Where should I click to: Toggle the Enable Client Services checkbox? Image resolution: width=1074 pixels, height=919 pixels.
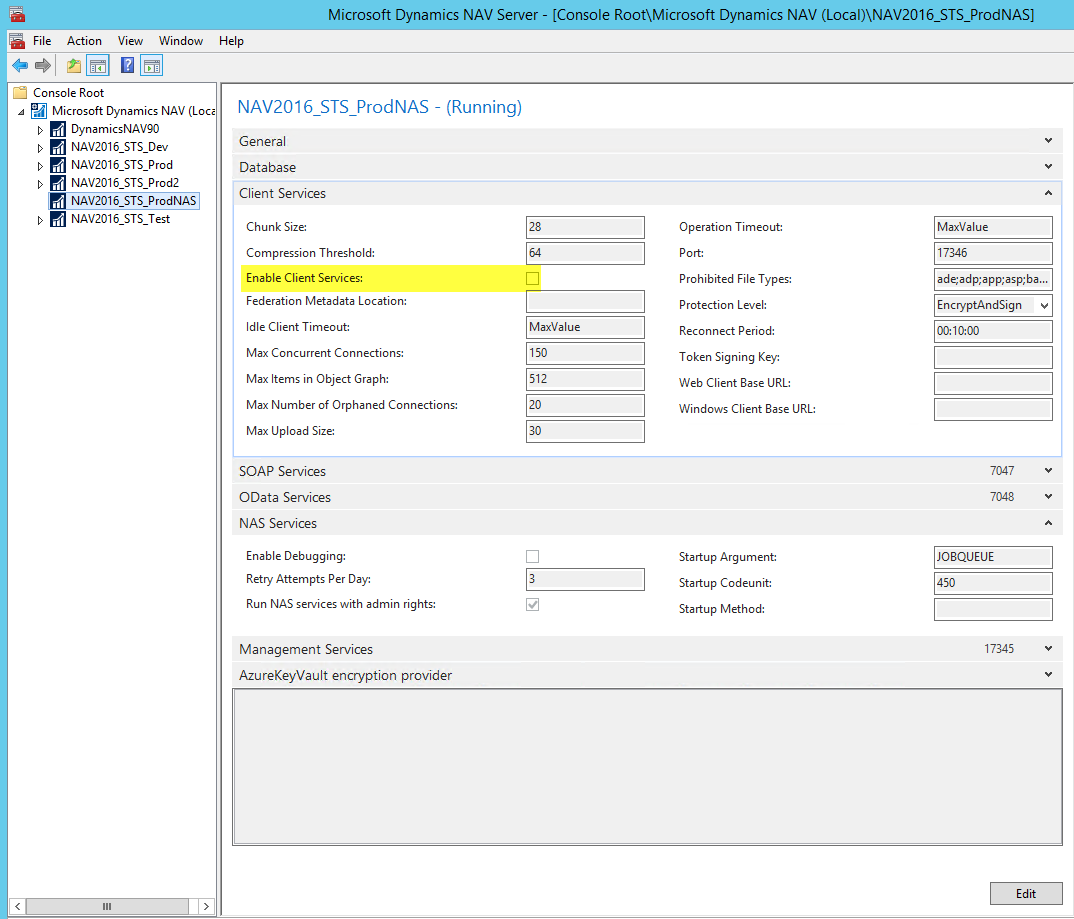[x=532, y=278]
